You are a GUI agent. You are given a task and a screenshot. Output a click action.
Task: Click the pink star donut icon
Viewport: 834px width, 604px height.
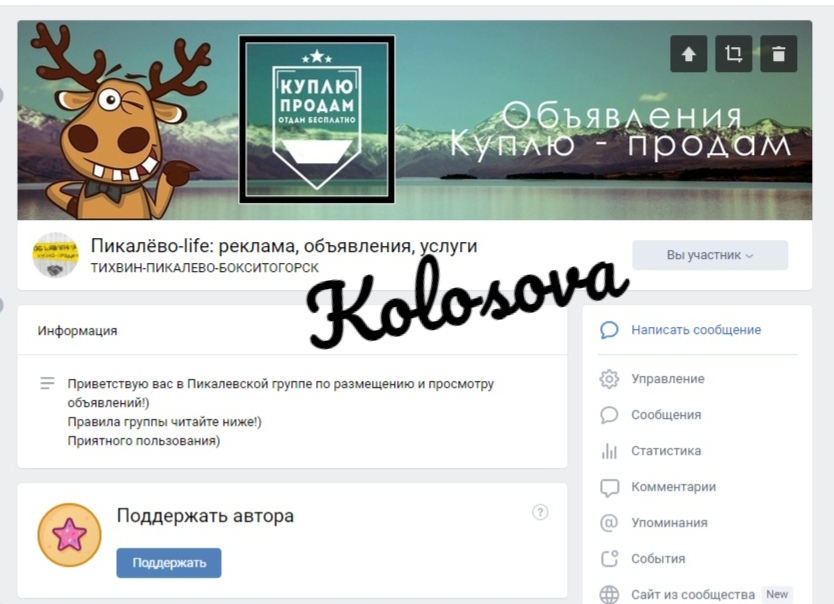click(x=69, y=535)
